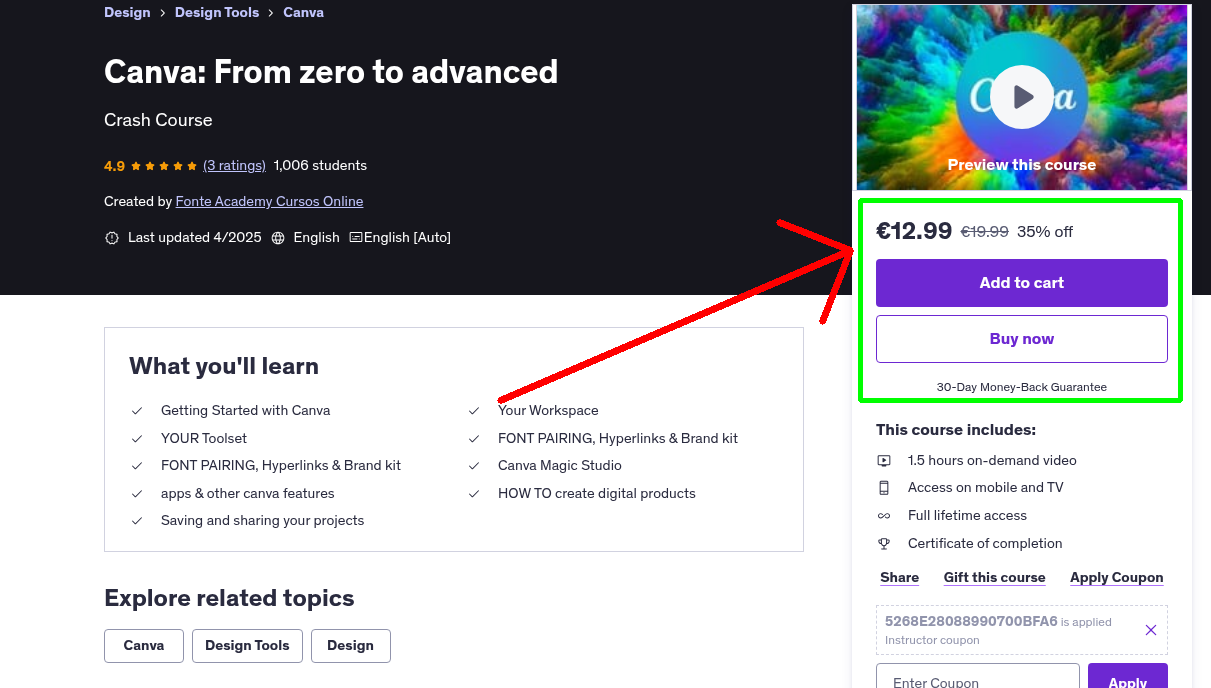
Task: Remove the applied instructor coupon
Action: [1150, 630]
